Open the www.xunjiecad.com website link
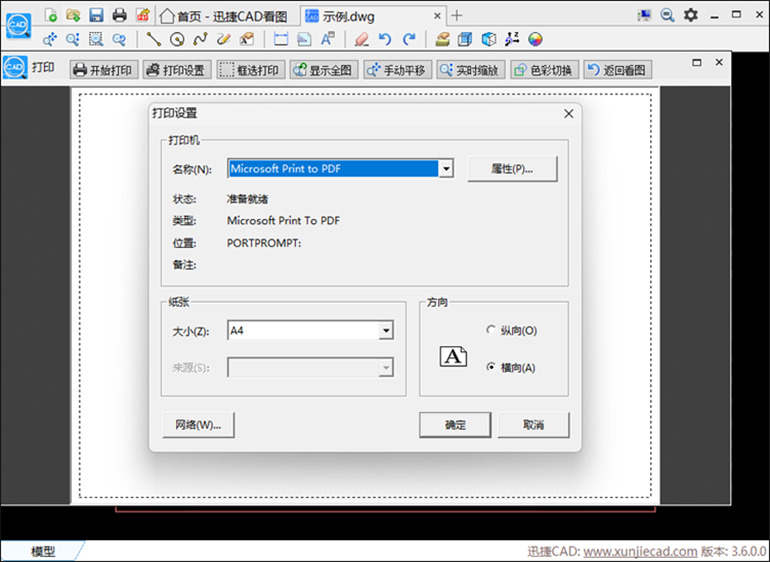This screenshot has height=562, width=770. click(640, 552)
